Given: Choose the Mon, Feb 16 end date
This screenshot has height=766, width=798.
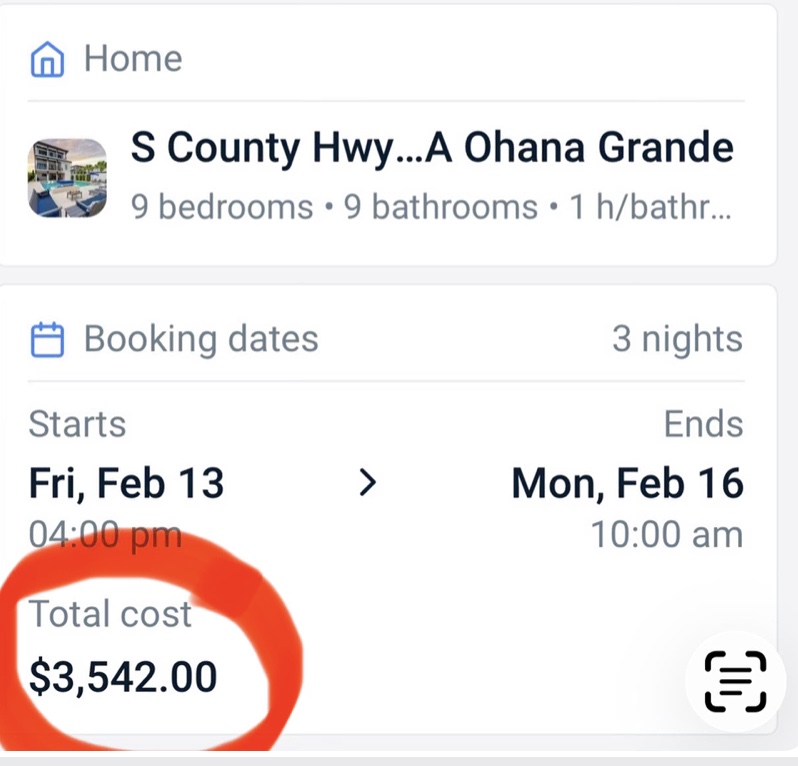Looking at the screenshot, I should pyautogui.click(x=627, y=484).
